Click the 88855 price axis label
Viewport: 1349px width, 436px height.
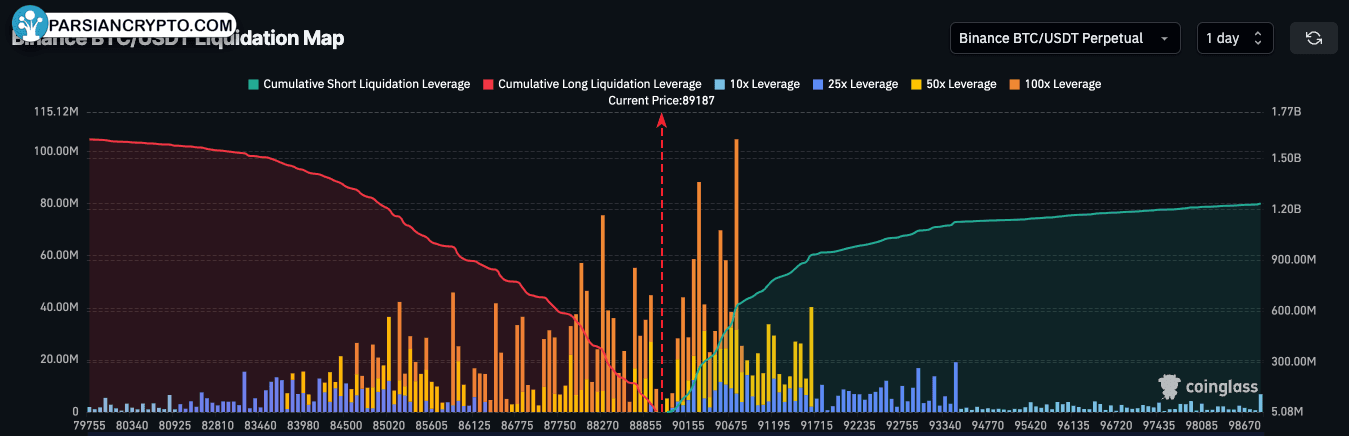point(645,426)
